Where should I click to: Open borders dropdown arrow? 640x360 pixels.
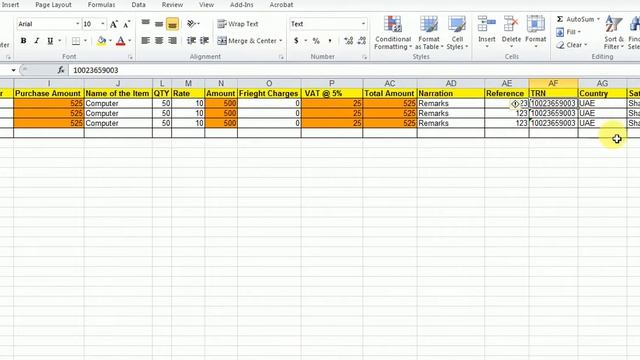pyautogui.click(x=85, y=41)
